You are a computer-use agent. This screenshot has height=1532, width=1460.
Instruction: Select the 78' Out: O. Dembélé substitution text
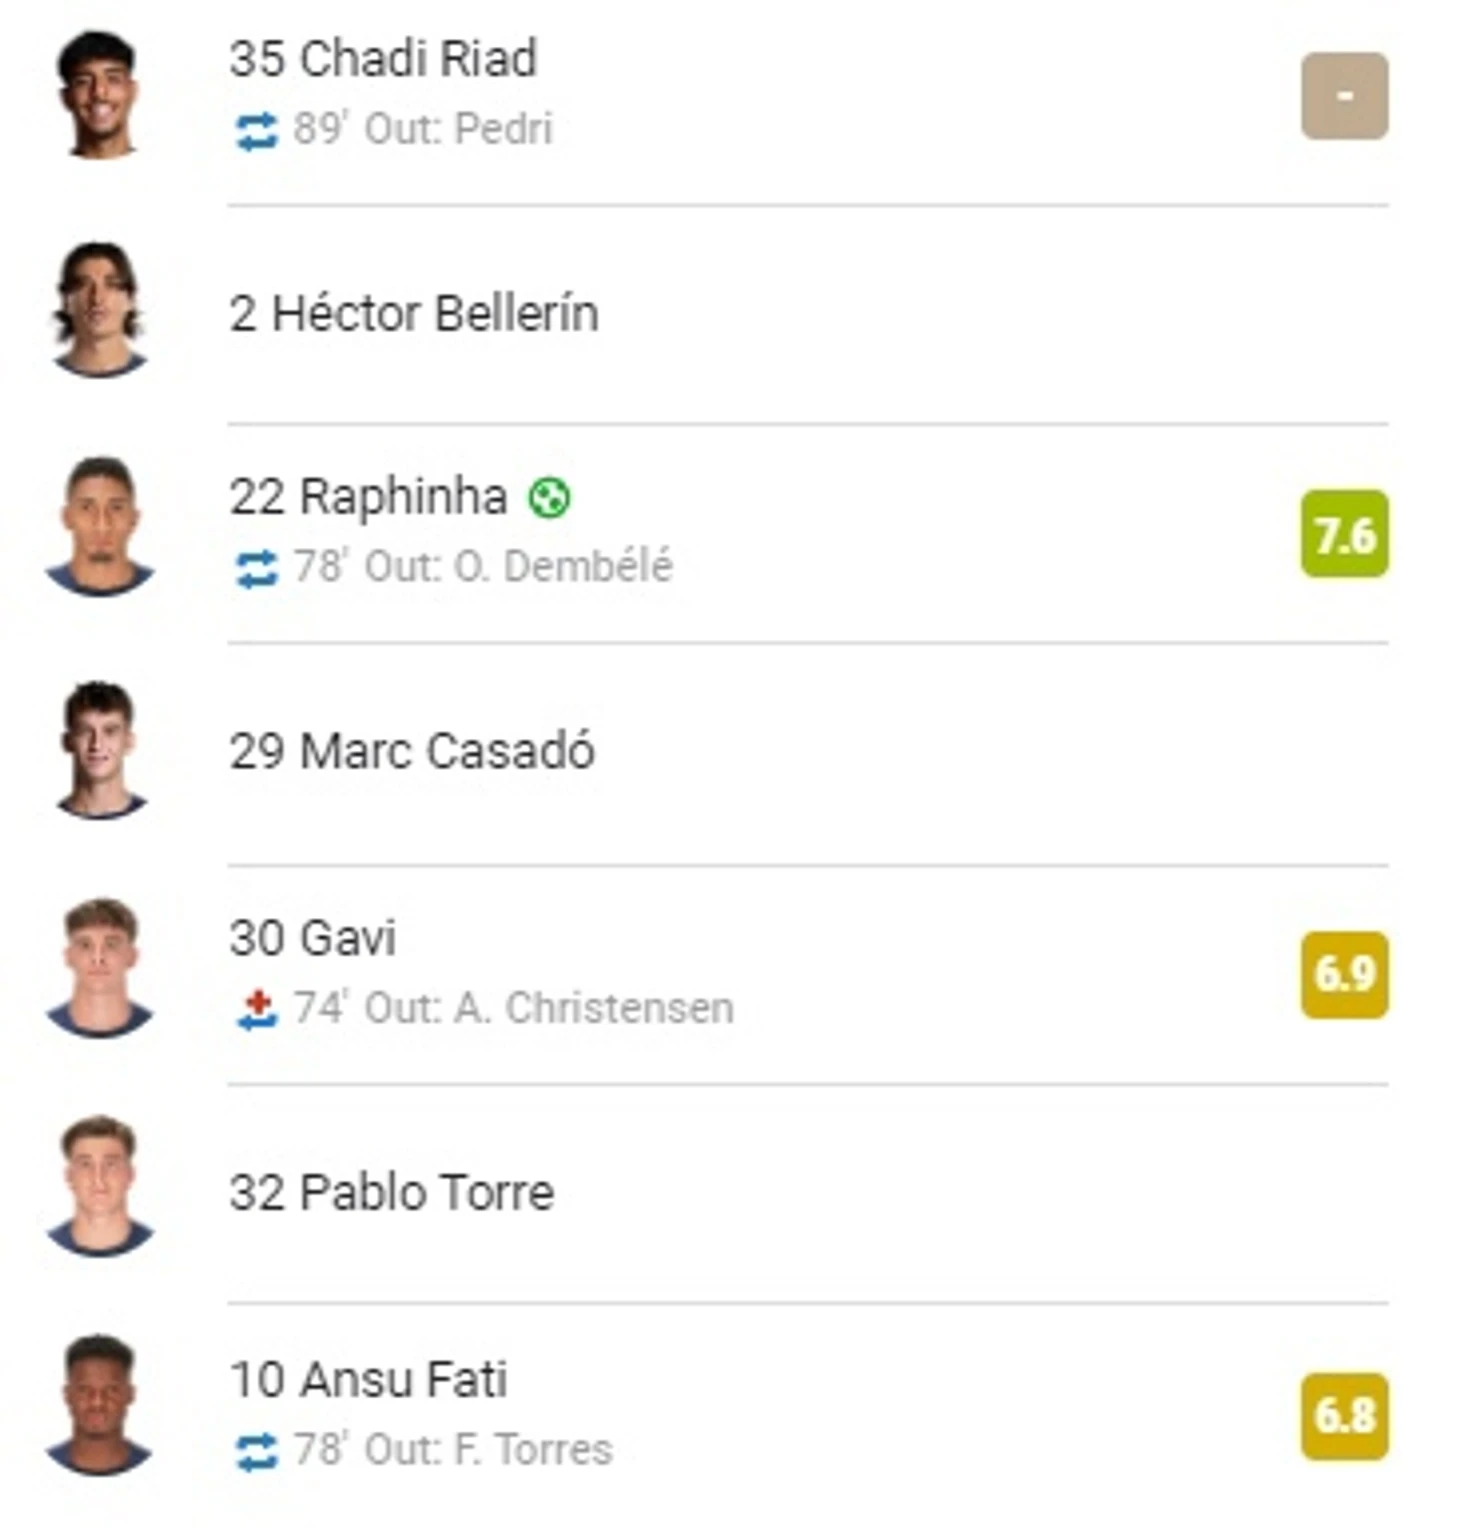[483, 567]
